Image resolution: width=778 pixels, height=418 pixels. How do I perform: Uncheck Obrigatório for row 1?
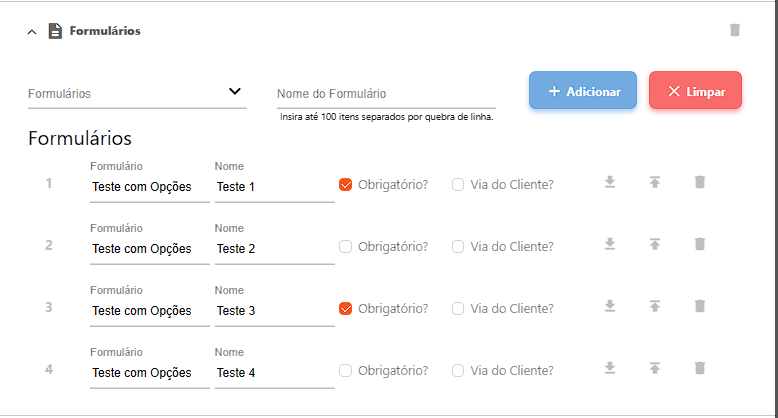[346, 185]
